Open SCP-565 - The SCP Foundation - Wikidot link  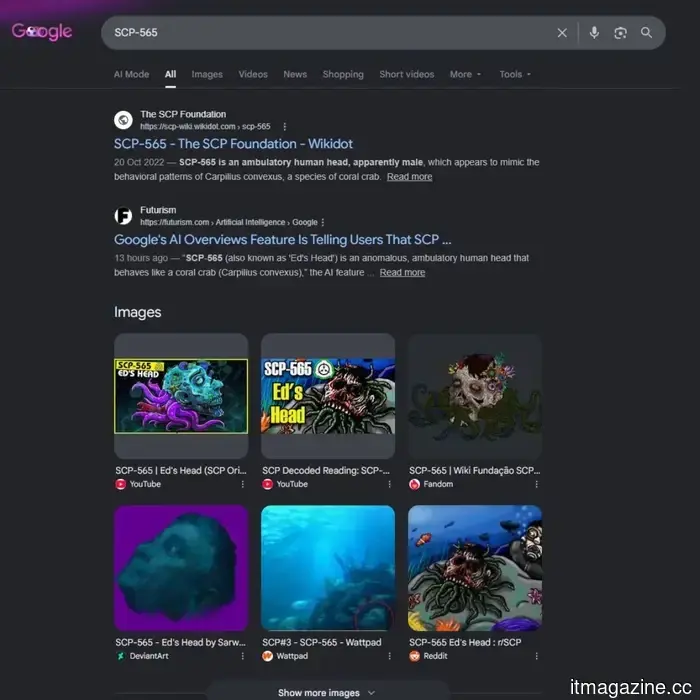233,144
